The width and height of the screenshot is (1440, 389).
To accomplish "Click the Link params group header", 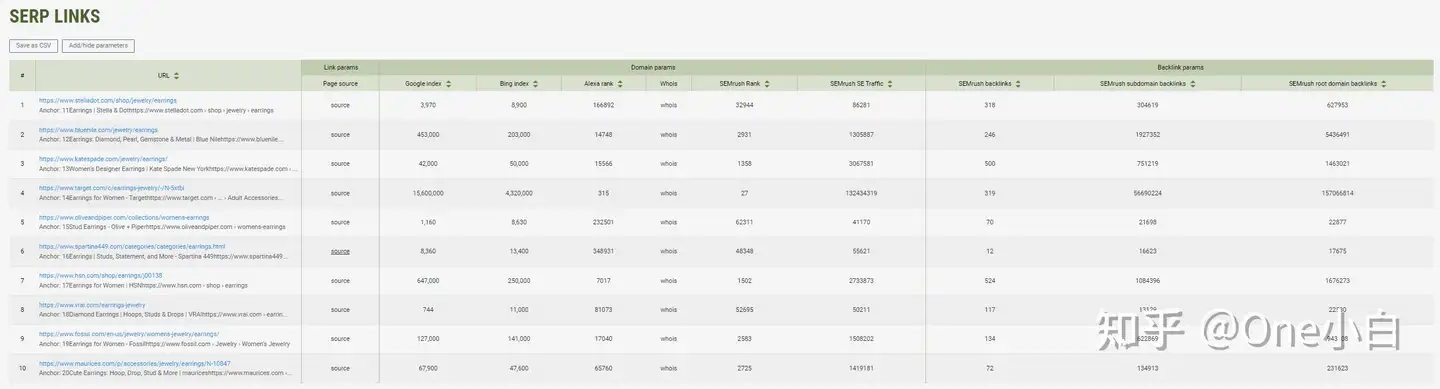I will (x=341, y=67).
